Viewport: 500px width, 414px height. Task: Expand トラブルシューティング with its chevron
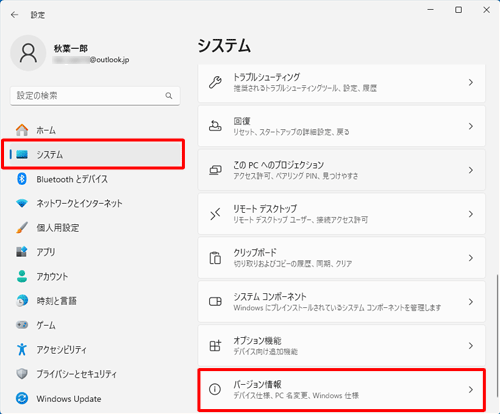tap(471, 82)
